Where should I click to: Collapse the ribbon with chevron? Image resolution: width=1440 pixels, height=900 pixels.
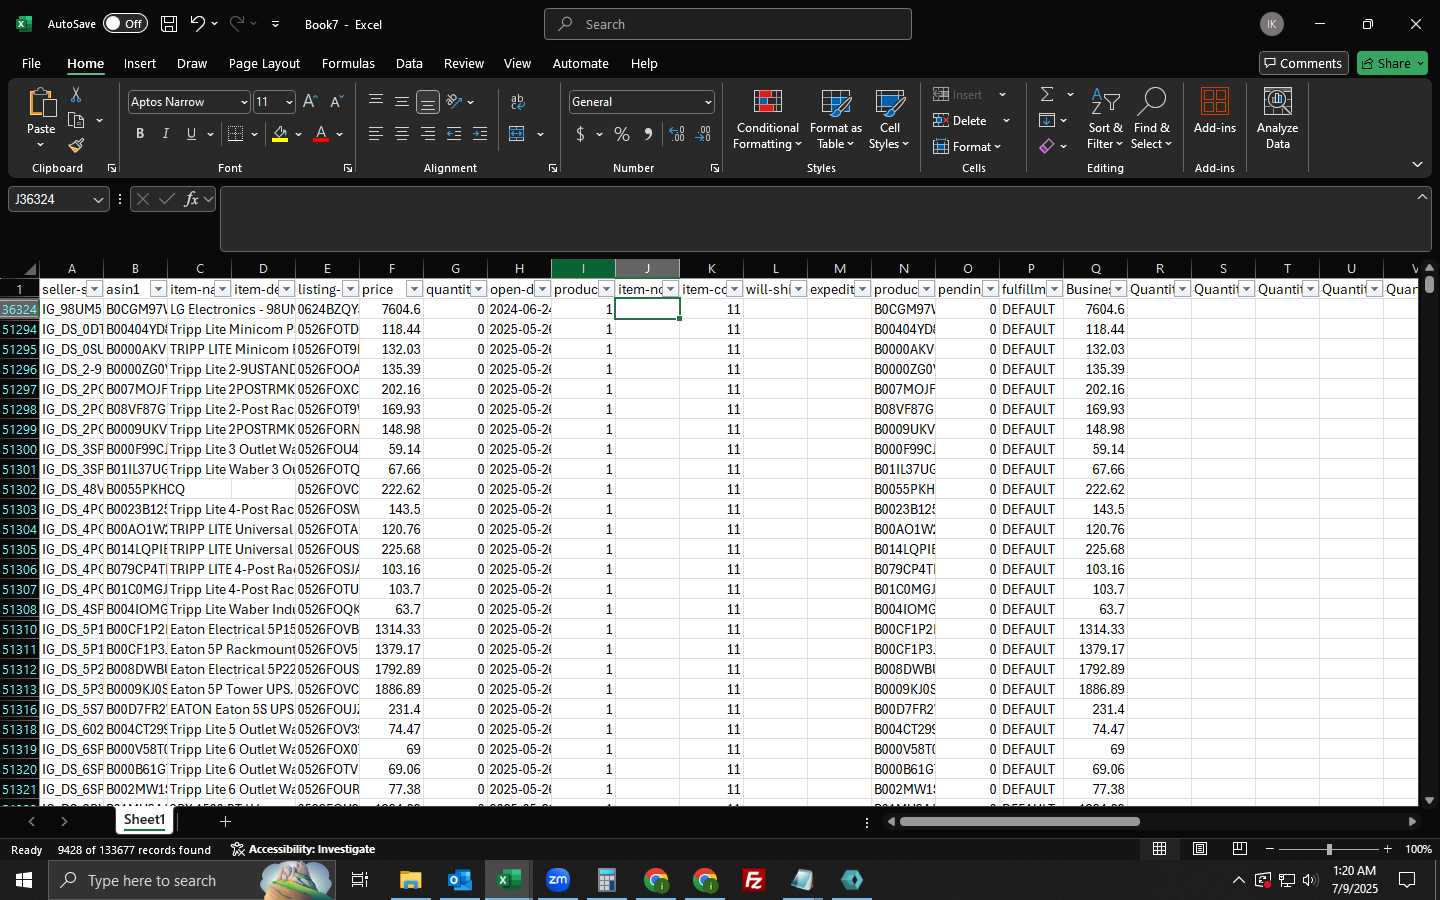tap(1417, 164)
